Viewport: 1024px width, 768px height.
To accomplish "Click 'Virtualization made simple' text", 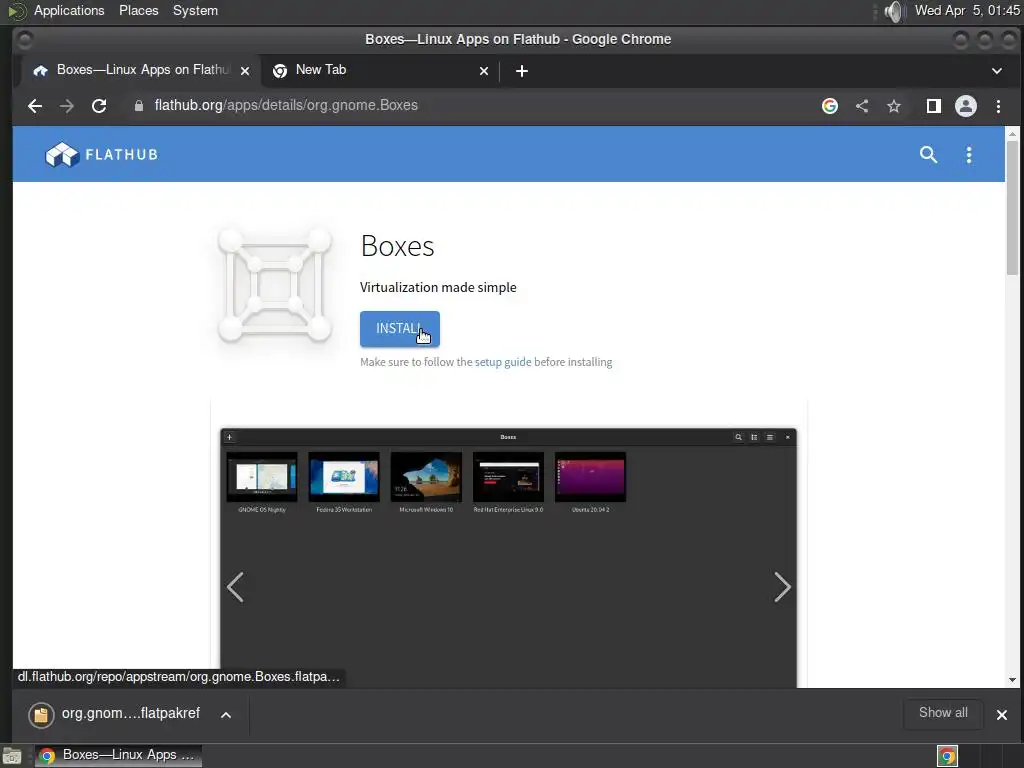I will click(438, 287).
